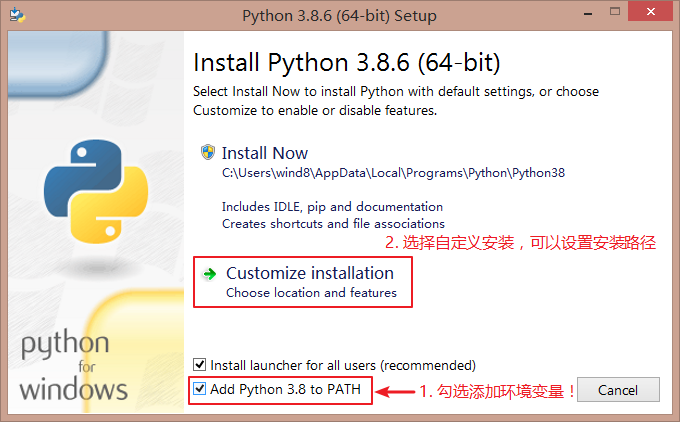Viewport: 680px width, 422px height.
Task: Click the green arrow next to Customize installation
Action: click(x=210, y=274)
